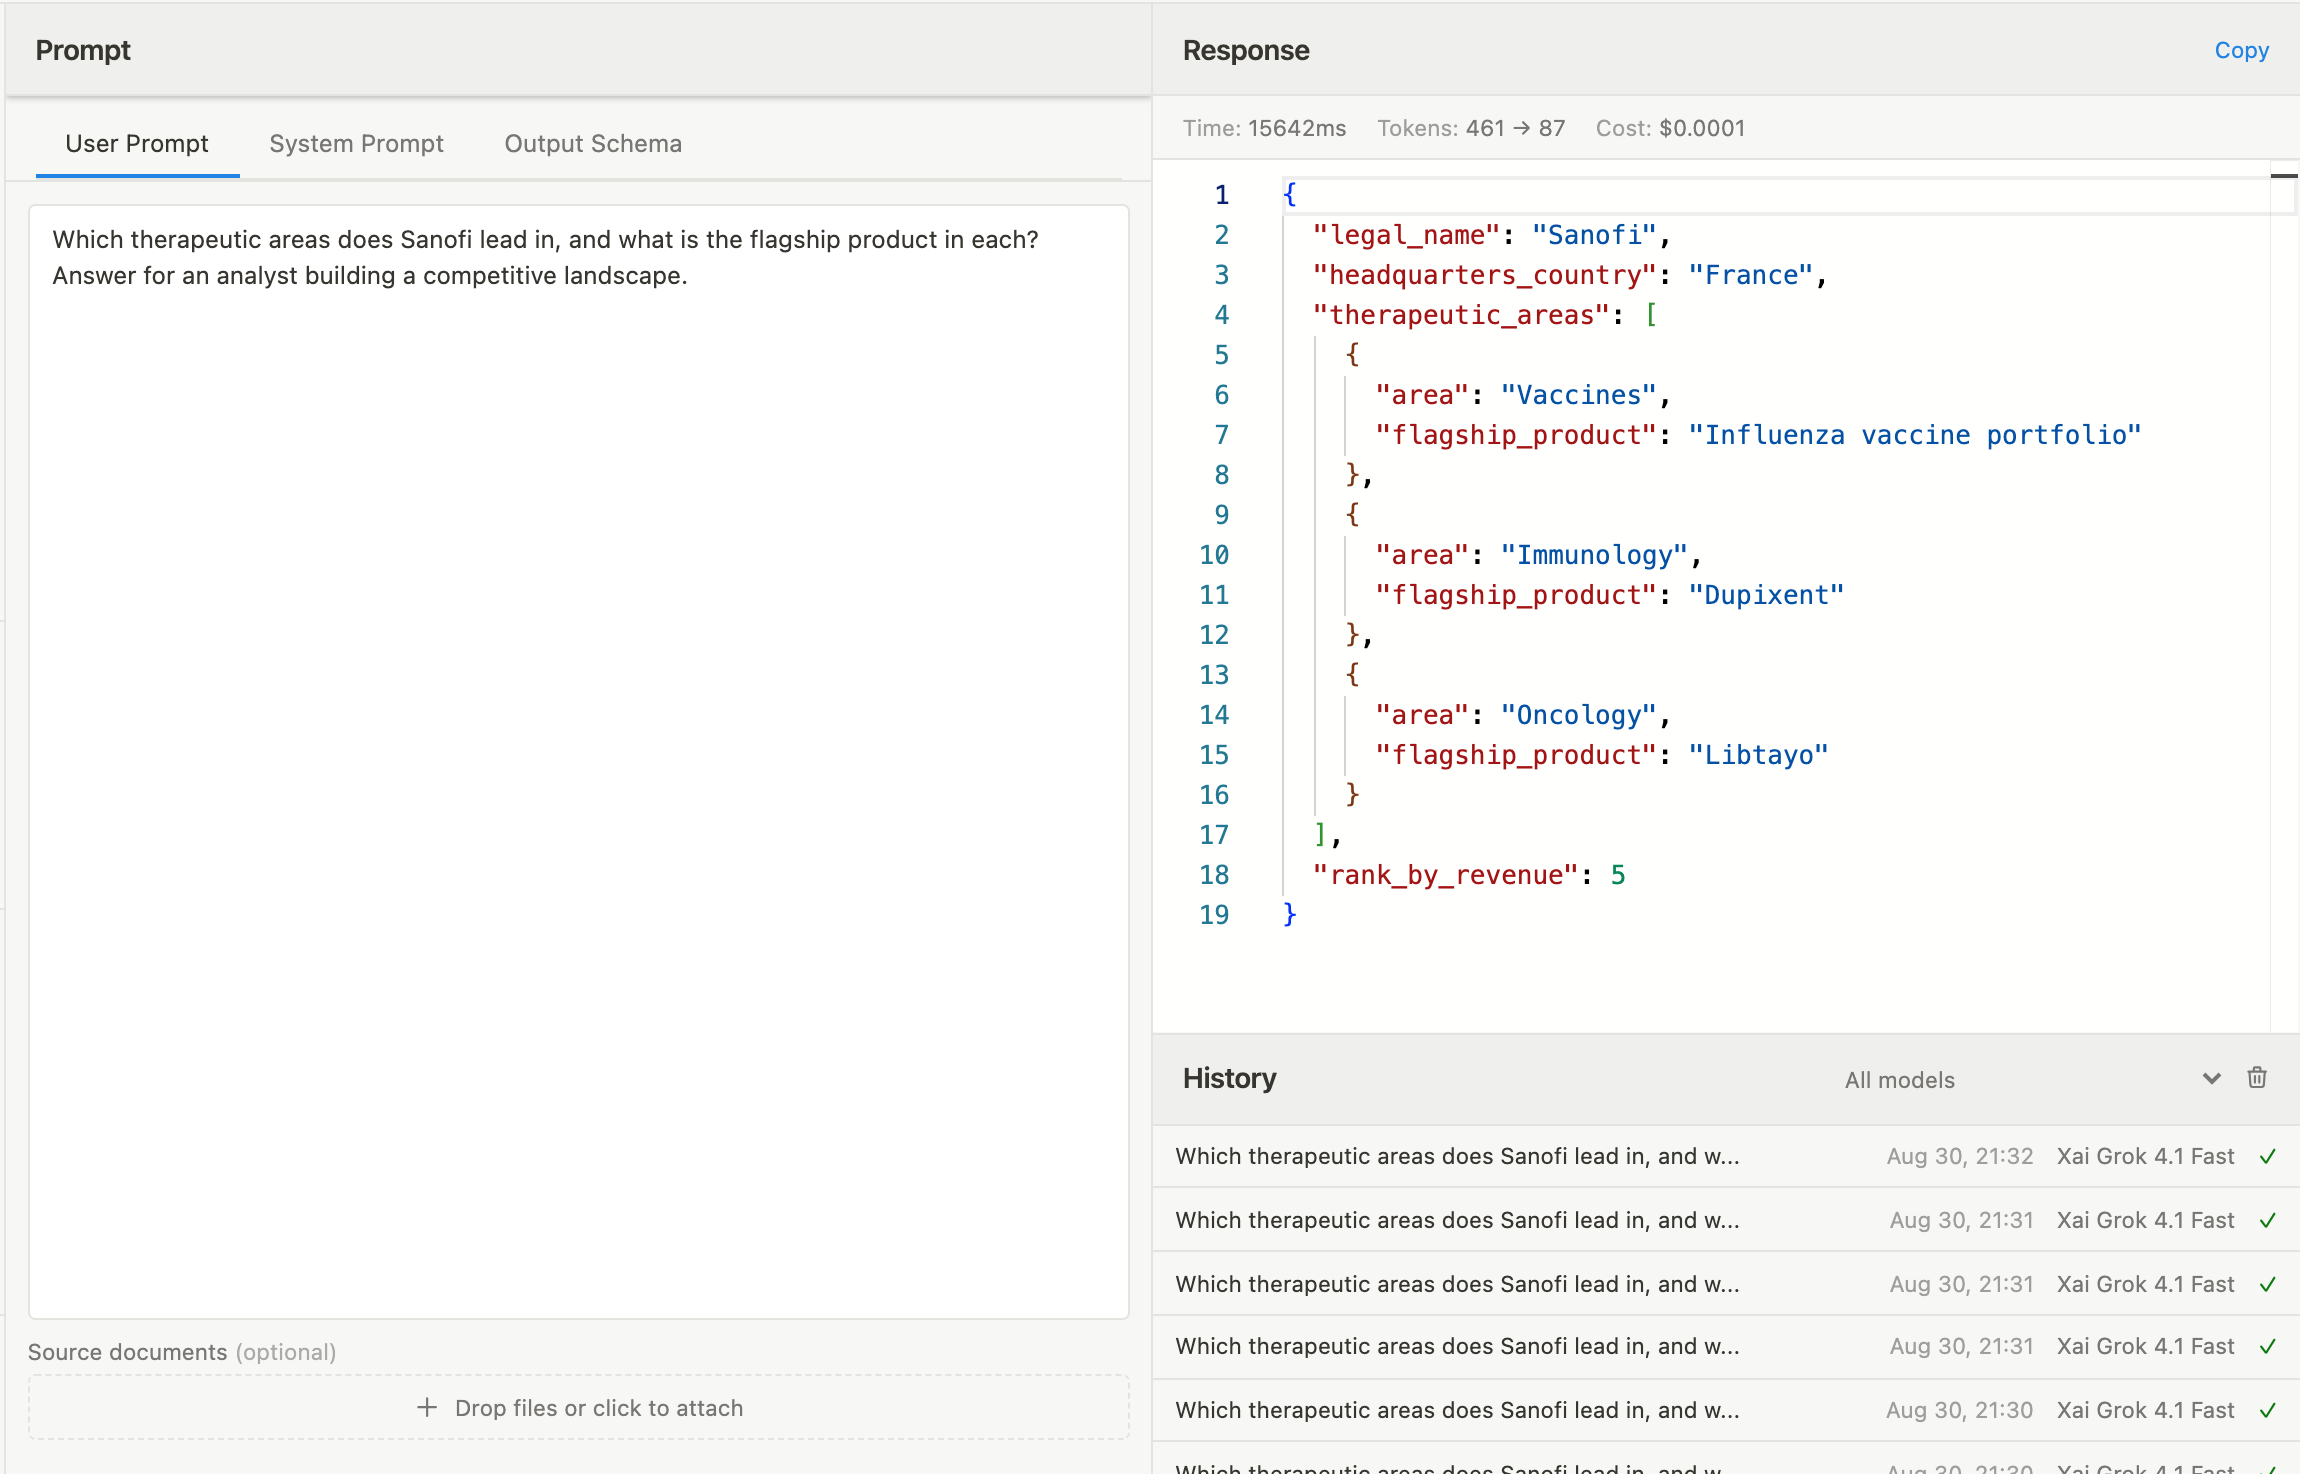Click the "Libtayo" value in the response
2300x1474 pixels.
click(x=1758, y=755)
